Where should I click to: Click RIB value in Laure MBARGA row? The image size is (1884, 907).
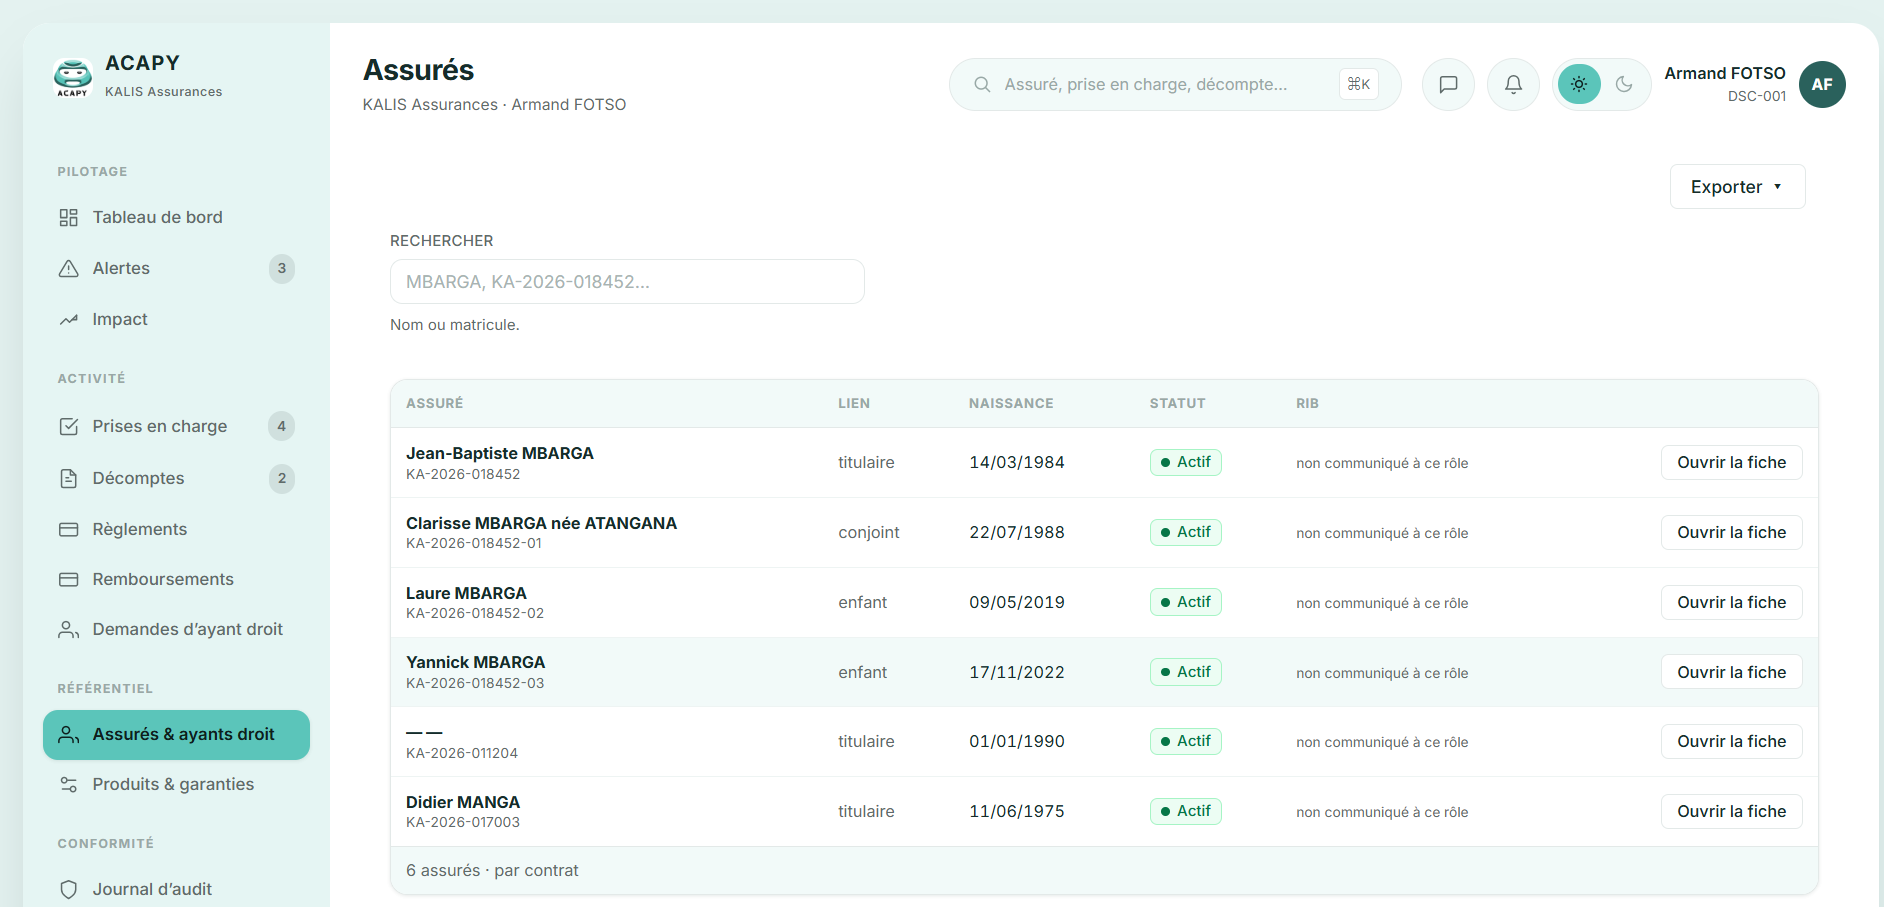tap(1382, 604)
